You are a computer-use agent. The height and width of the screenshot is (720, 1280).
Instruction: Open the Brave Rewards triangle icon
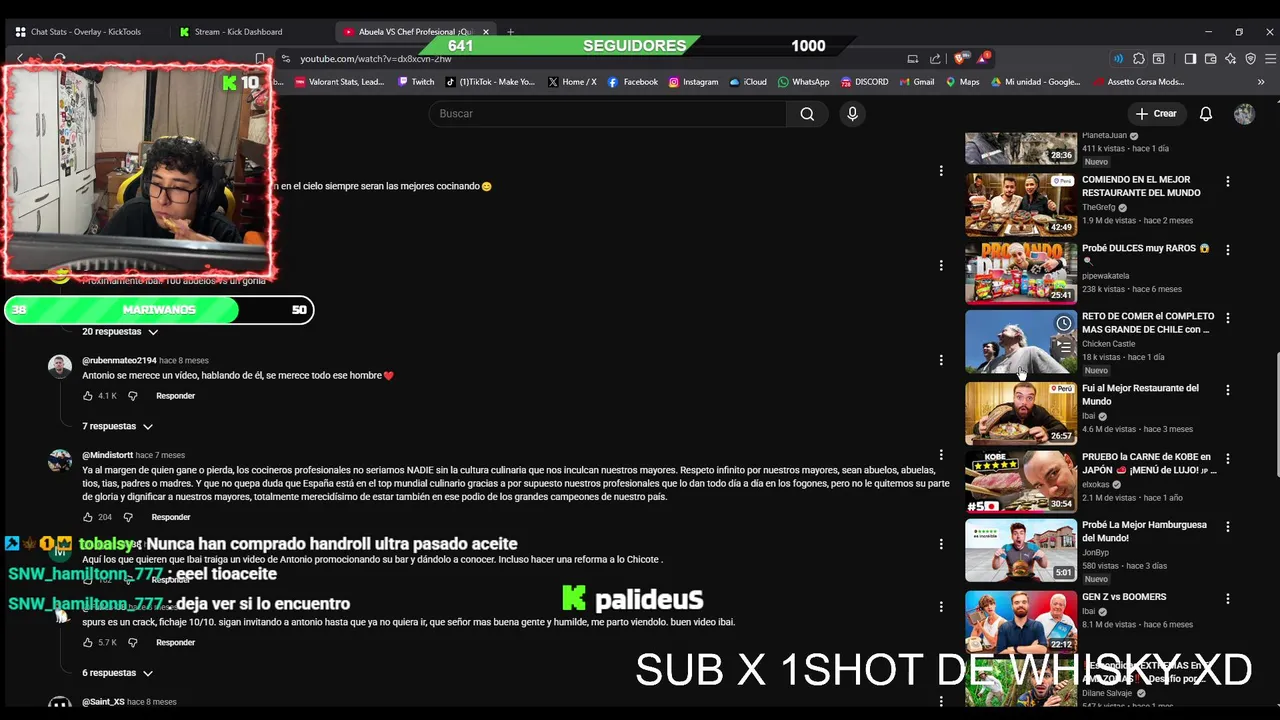[982, 59]
